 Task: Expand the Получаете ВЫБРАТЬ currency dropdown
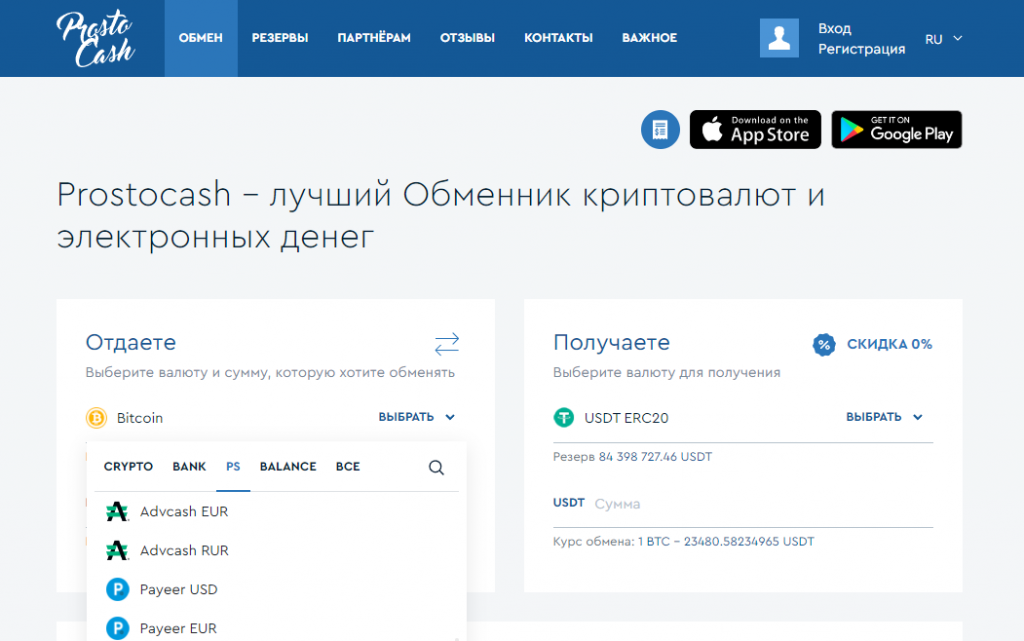pos(884,417)
